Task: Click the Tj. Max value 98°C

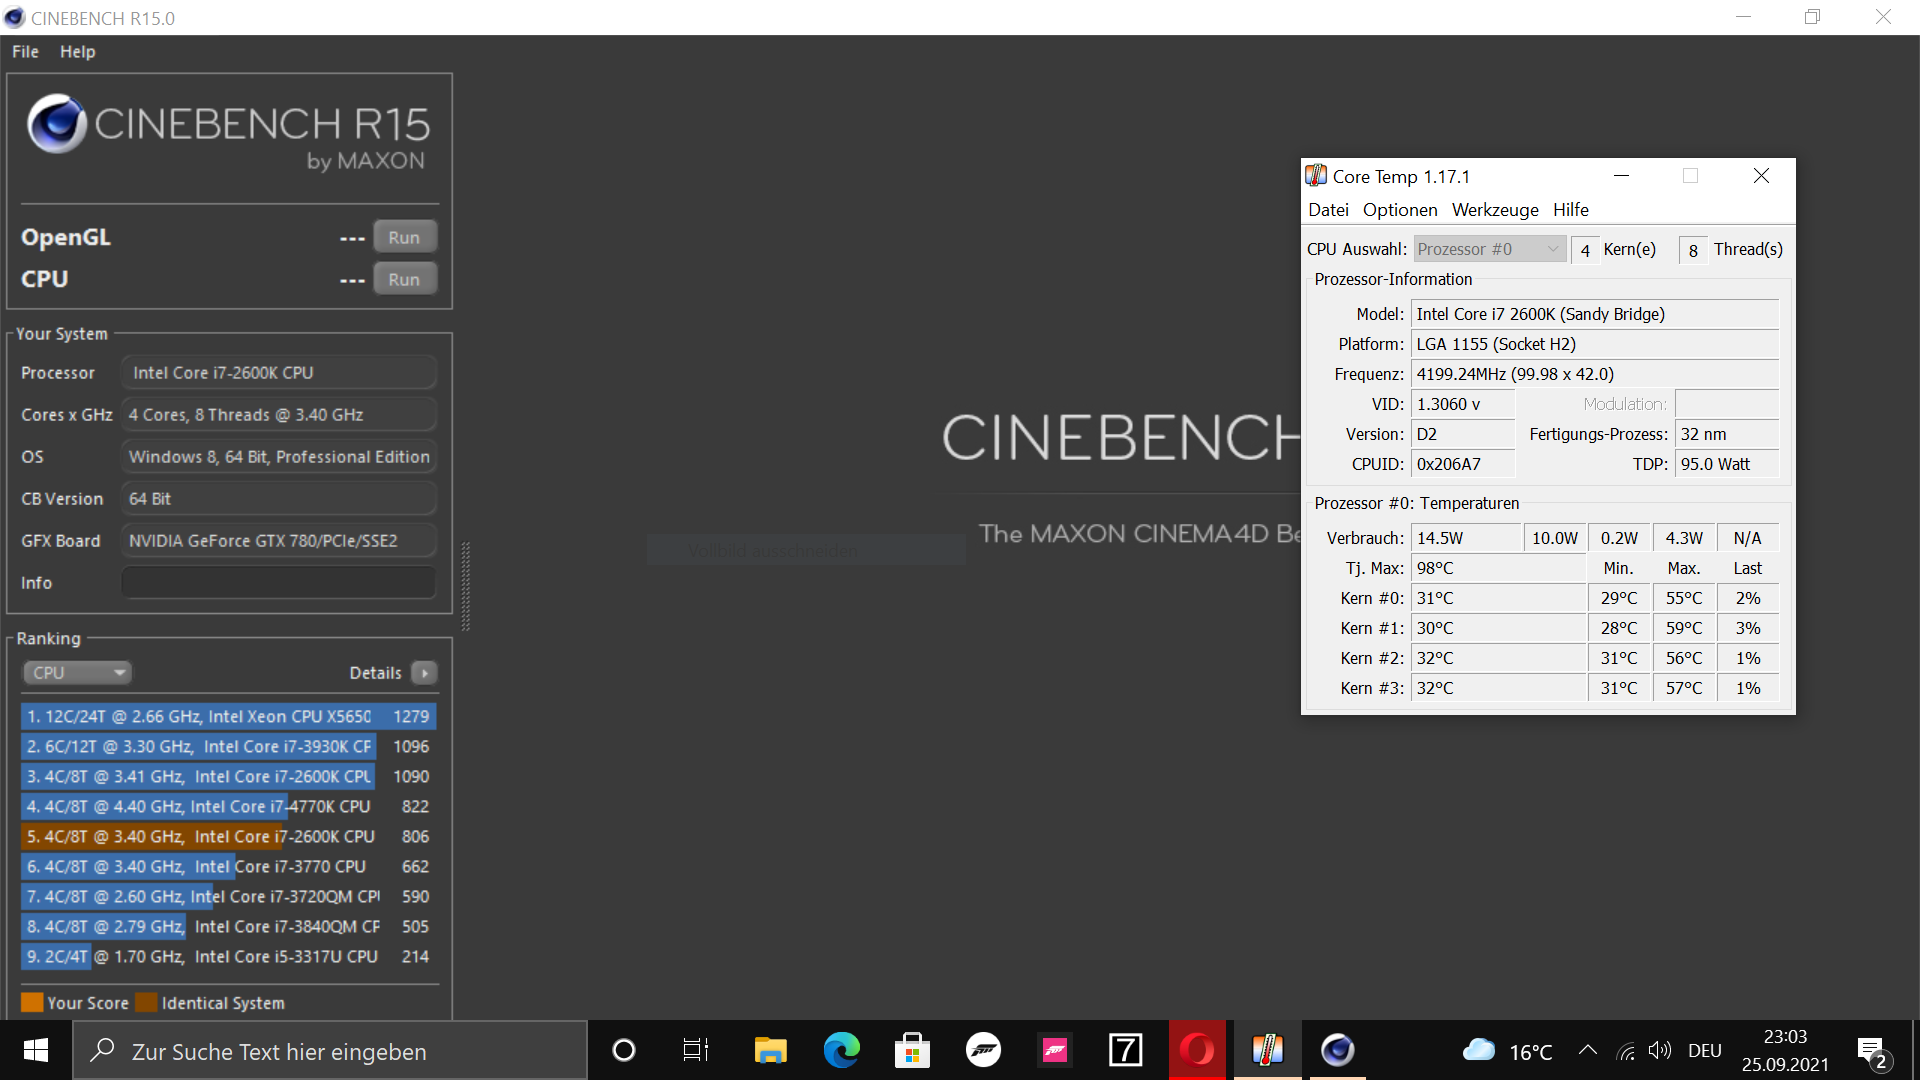Action: tap(1498, 568)
